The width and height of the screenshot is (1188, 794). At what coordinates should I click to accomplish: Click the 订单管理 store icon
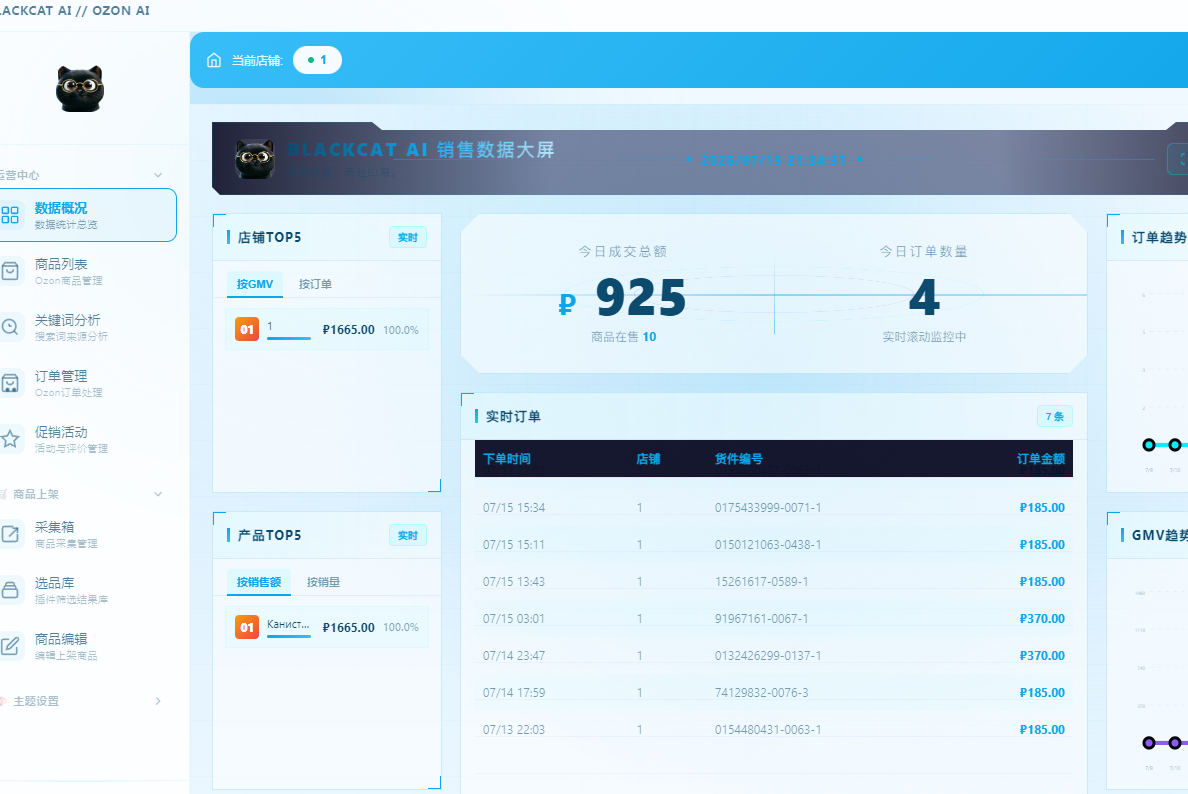(x=10, y=383)
